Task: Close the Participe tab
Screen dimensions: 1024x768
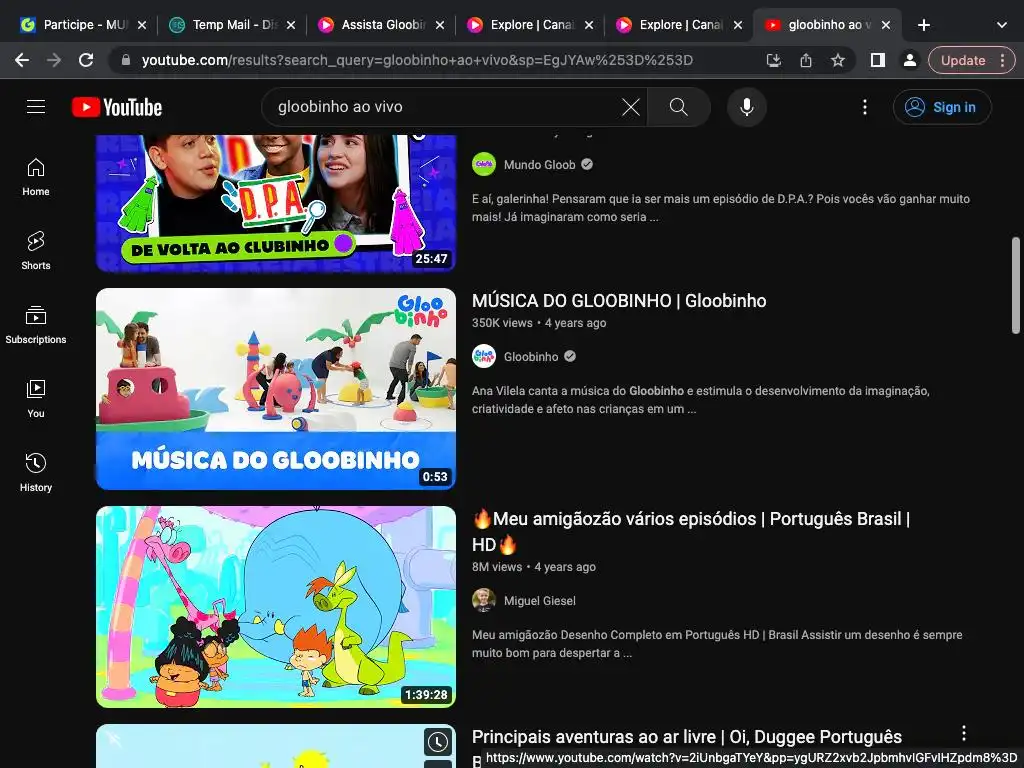Action: [142, 25]
